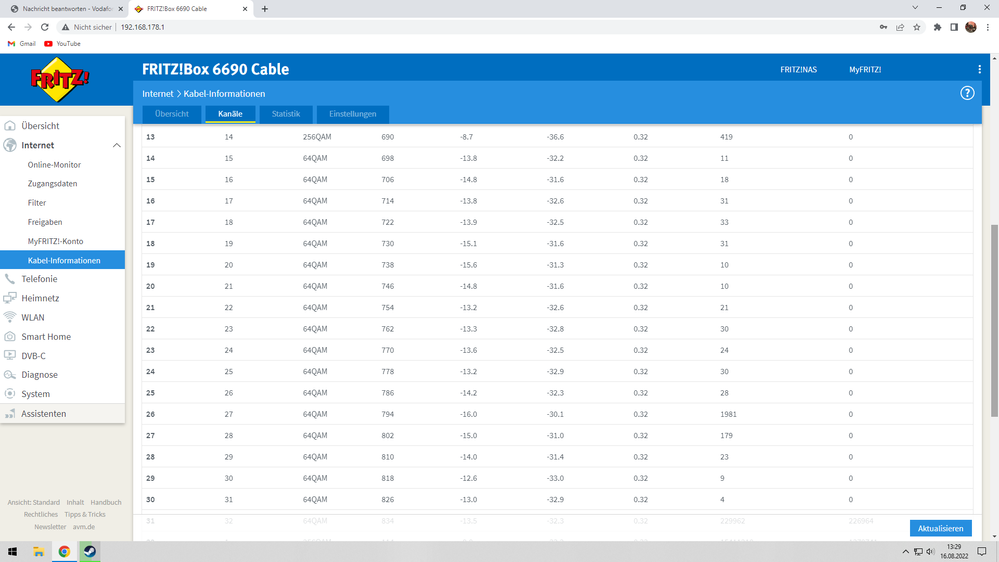Screen dimensions: 999x562
Task: Open the Windows notification center
Action: point(982,552)
